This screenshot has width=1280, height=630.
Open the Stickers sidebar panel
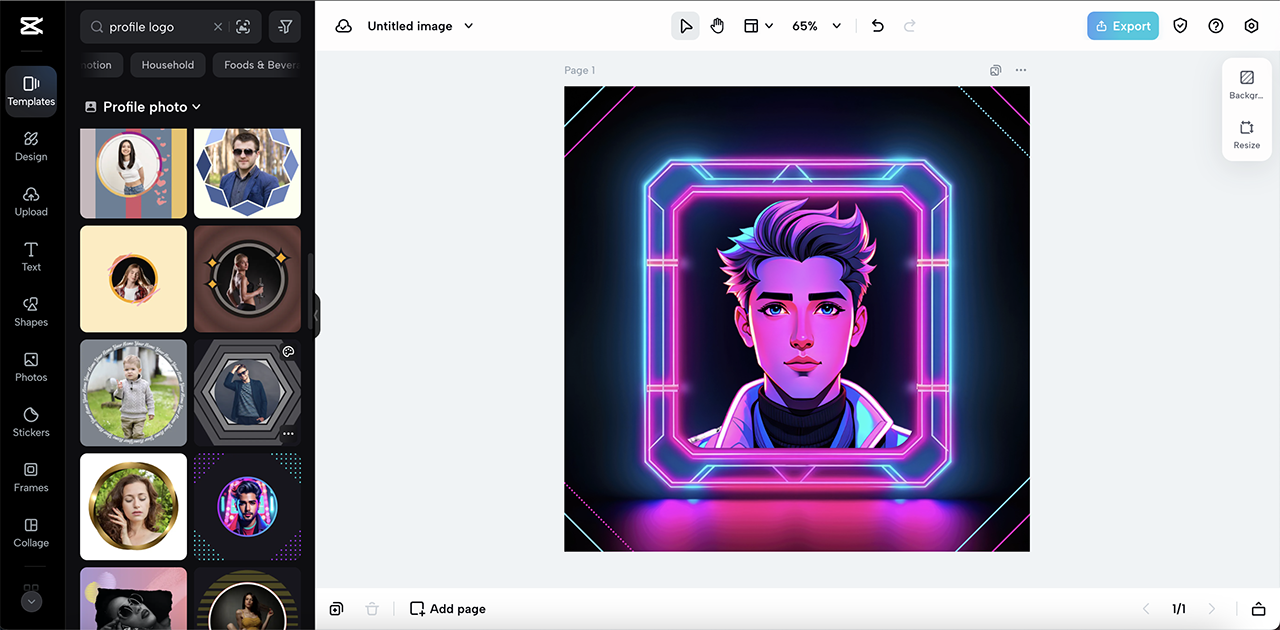(31, 421)
